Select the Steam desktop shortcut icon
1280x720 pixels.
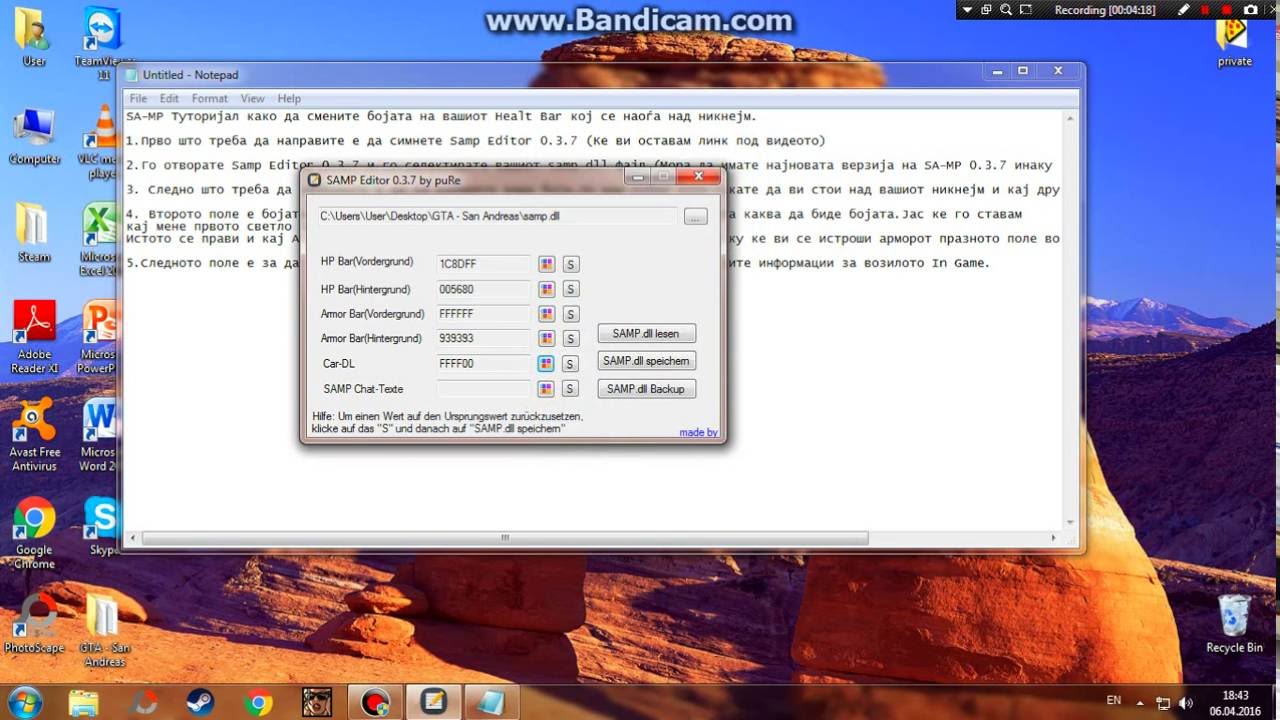(33, 232)
